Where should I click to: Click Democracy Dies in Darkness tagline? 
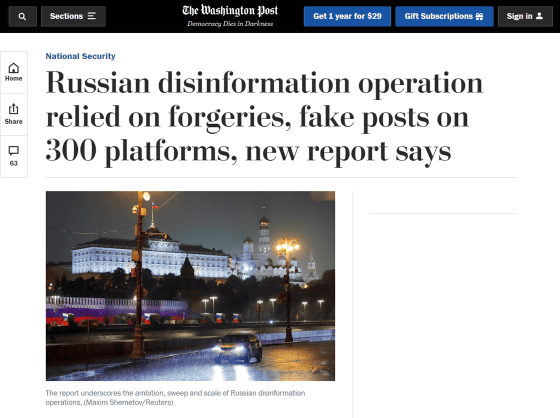pos(230,24)
